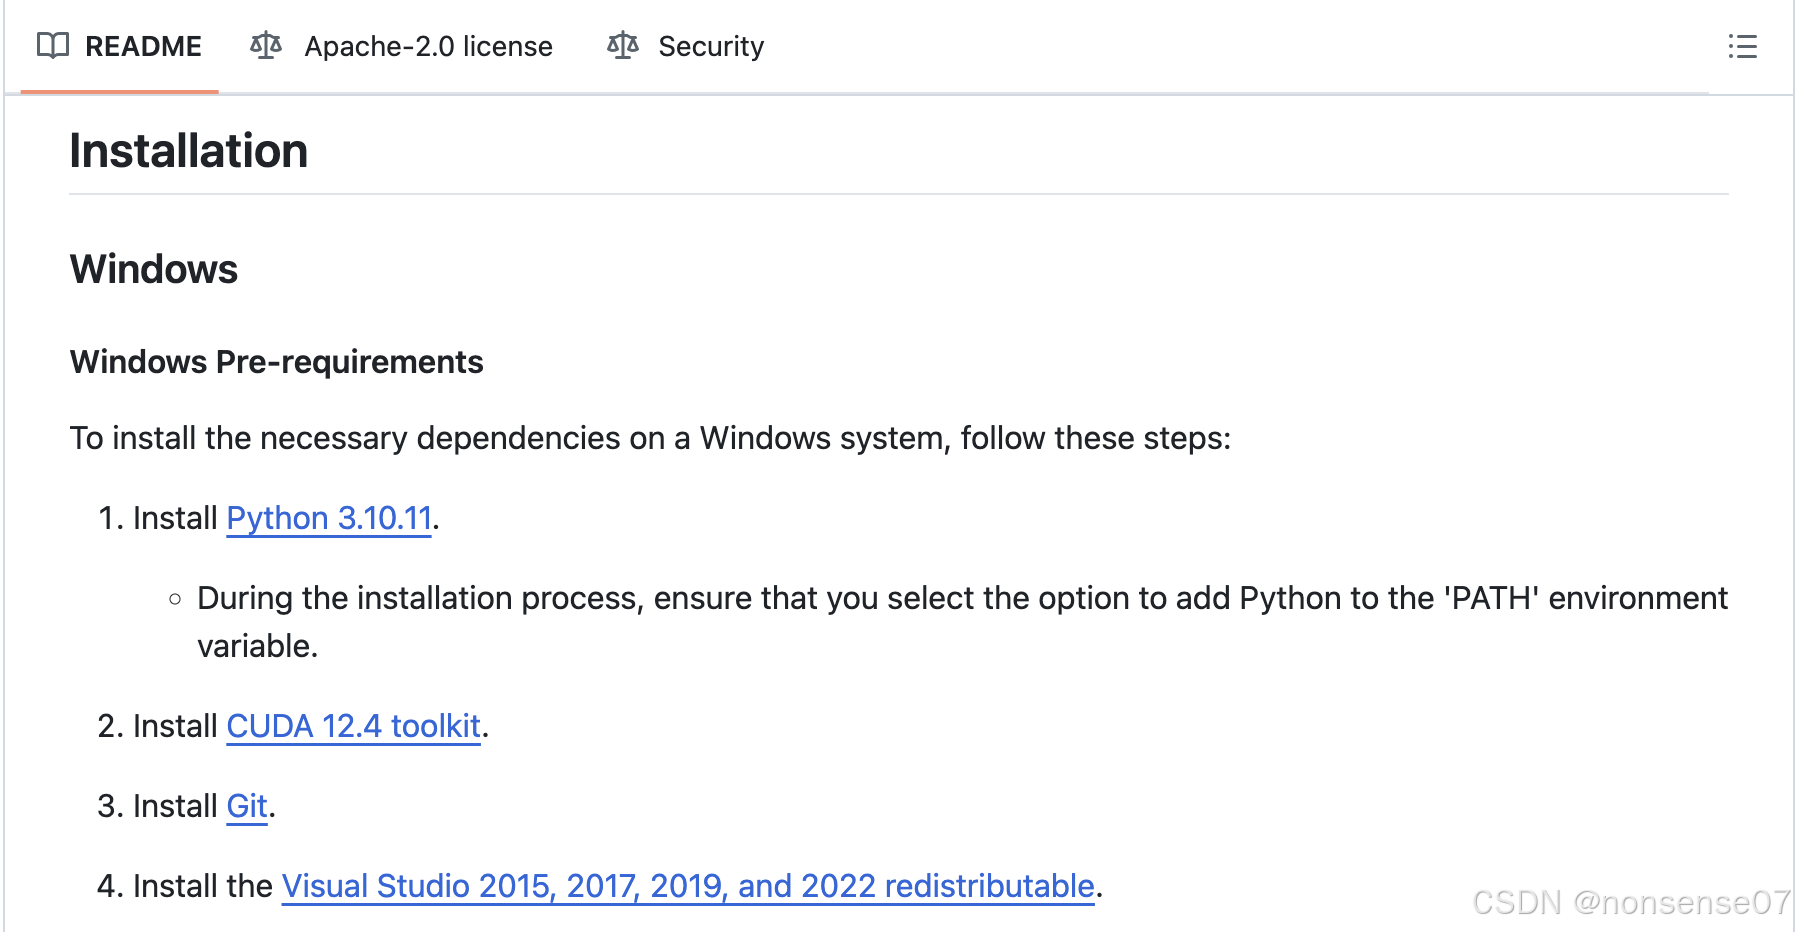Click the Git link
1796x932 pixels.
(x=247, y=806)
